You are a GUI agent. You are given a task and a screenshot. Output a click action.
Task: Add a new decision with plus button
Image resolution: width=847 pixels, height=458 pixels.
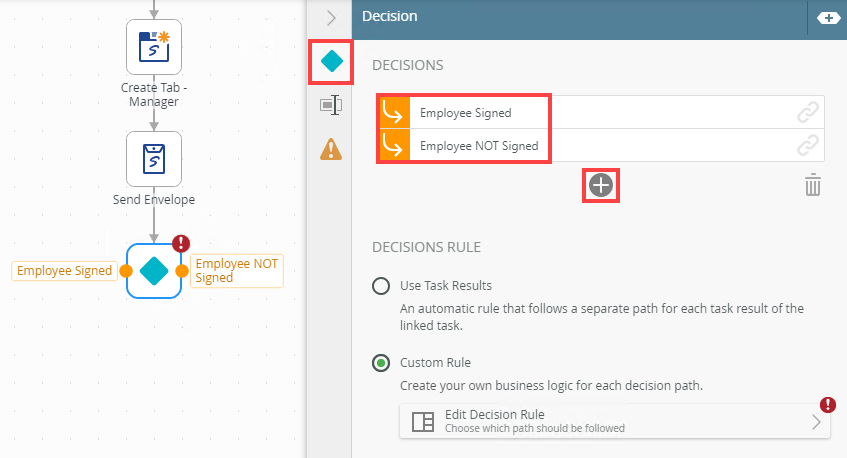tap(601, 185)
